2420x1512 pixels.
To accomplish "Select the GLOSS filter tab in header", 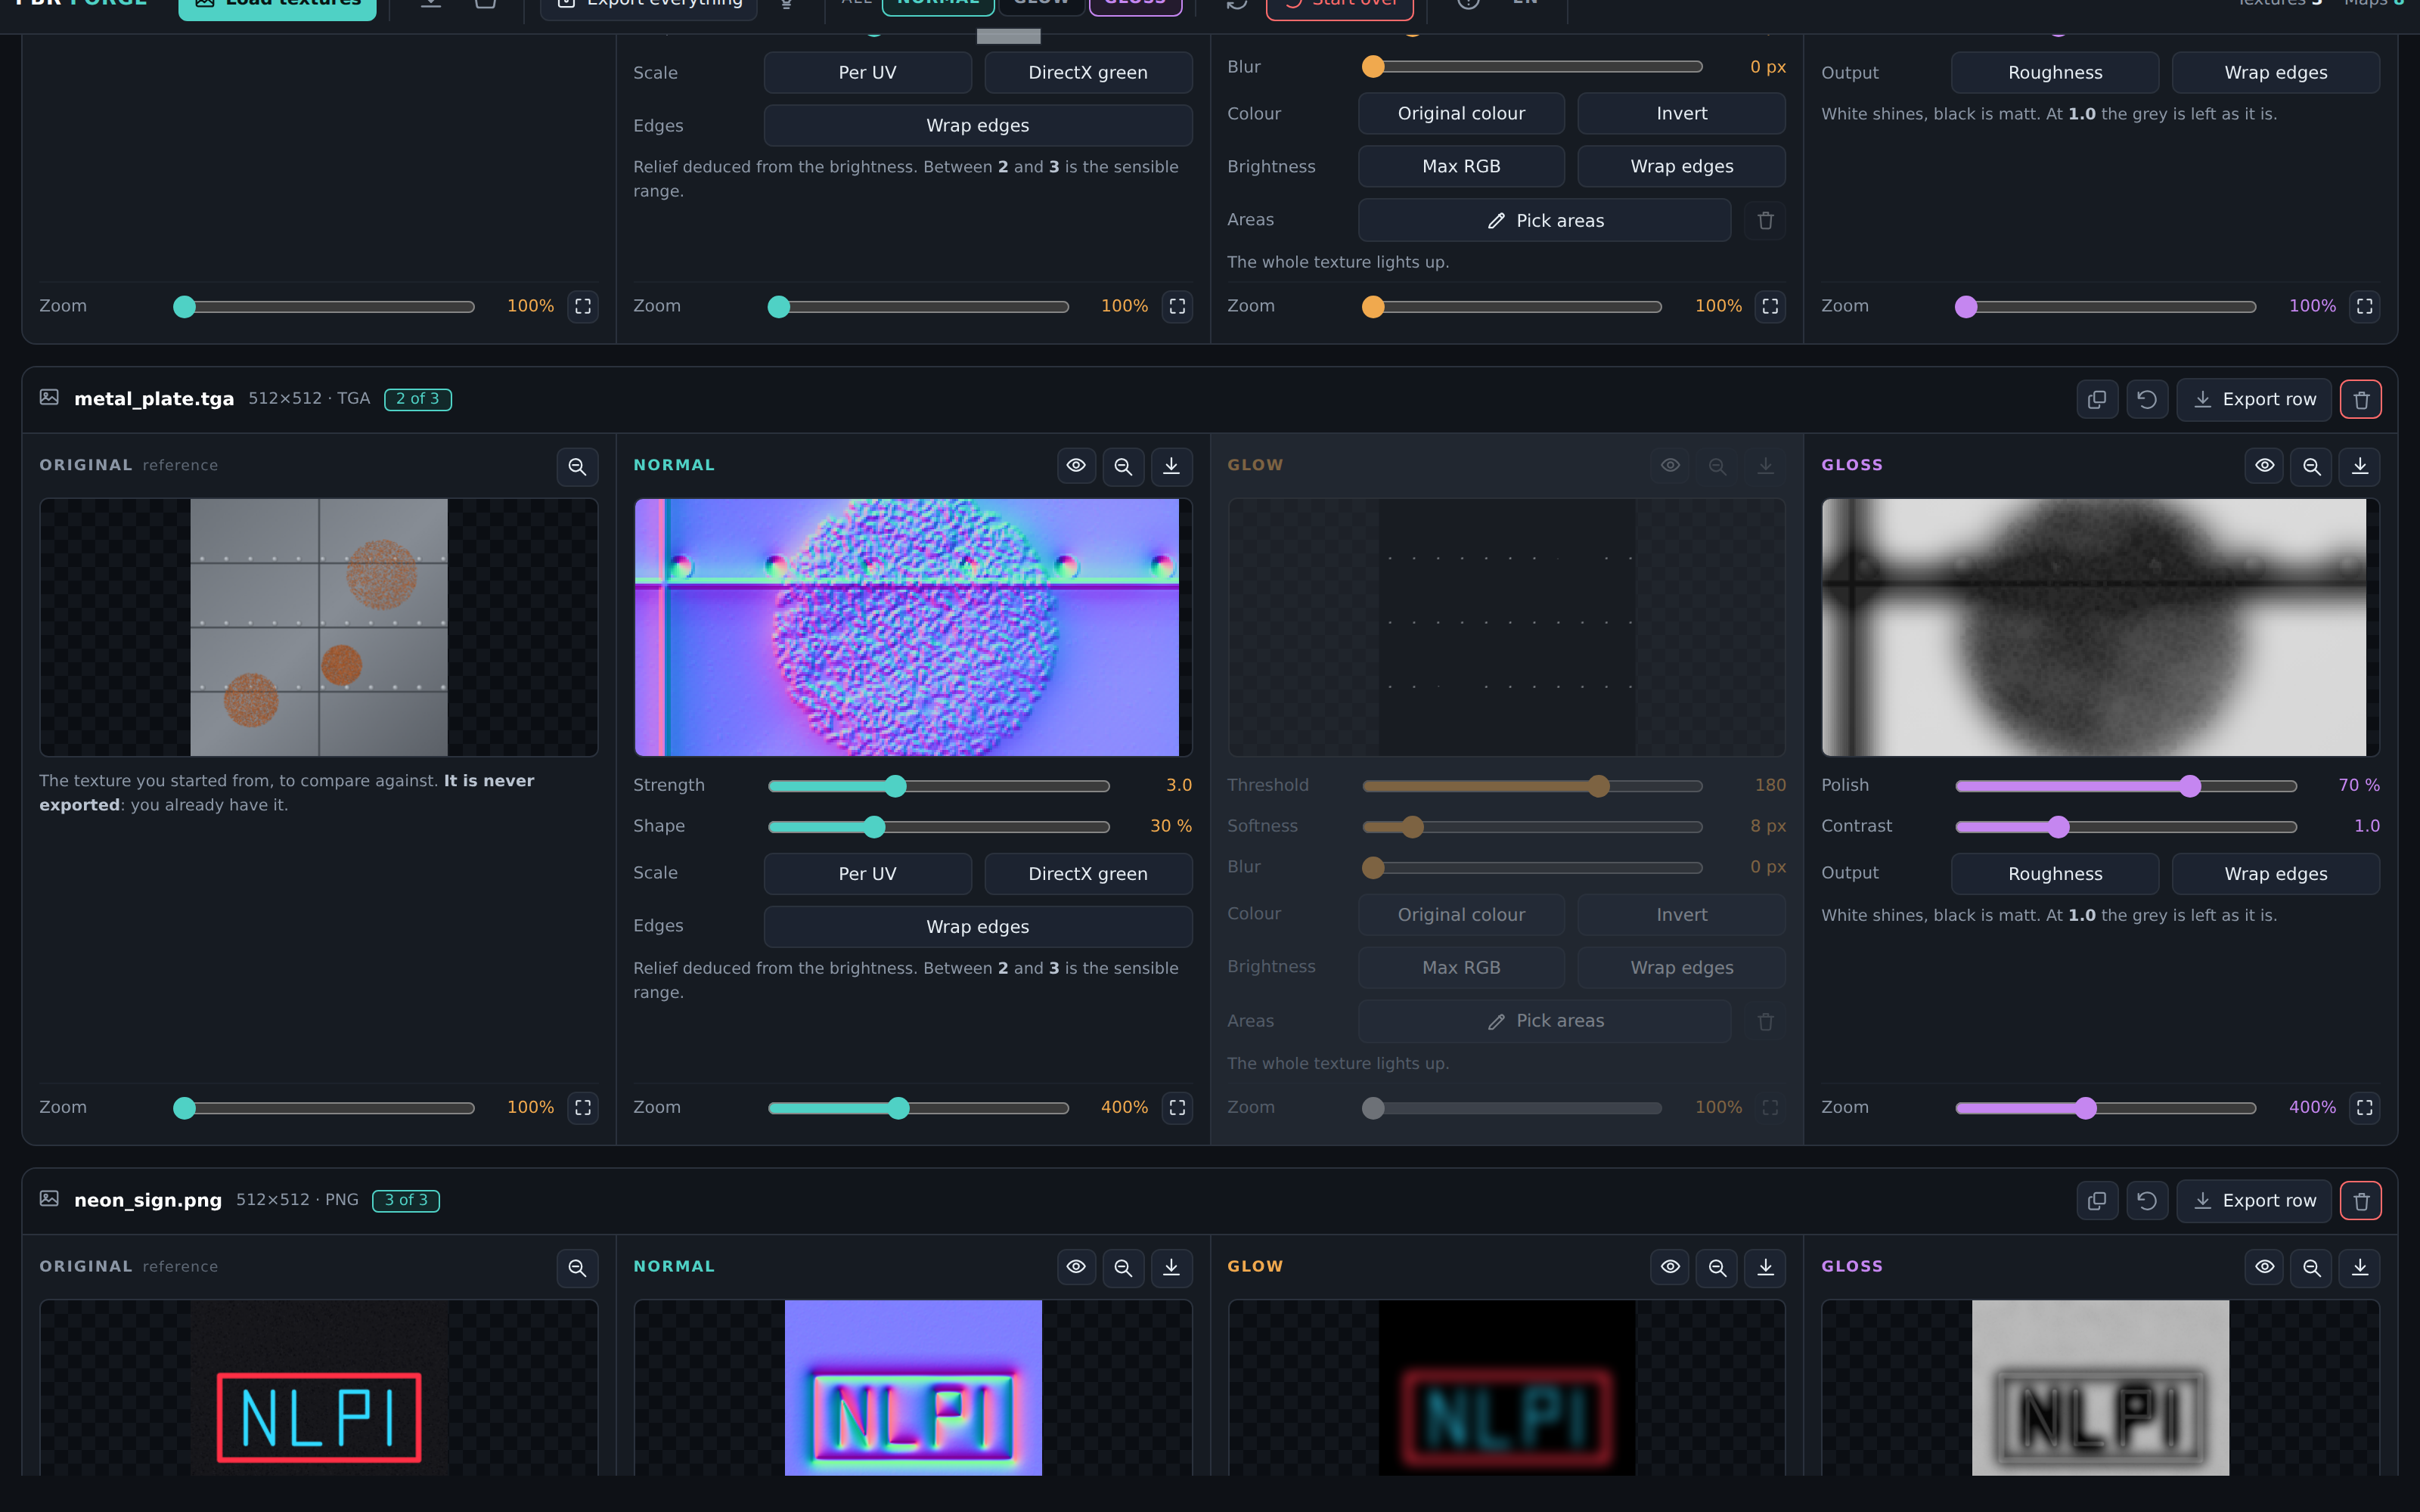I will [1135, 4].
